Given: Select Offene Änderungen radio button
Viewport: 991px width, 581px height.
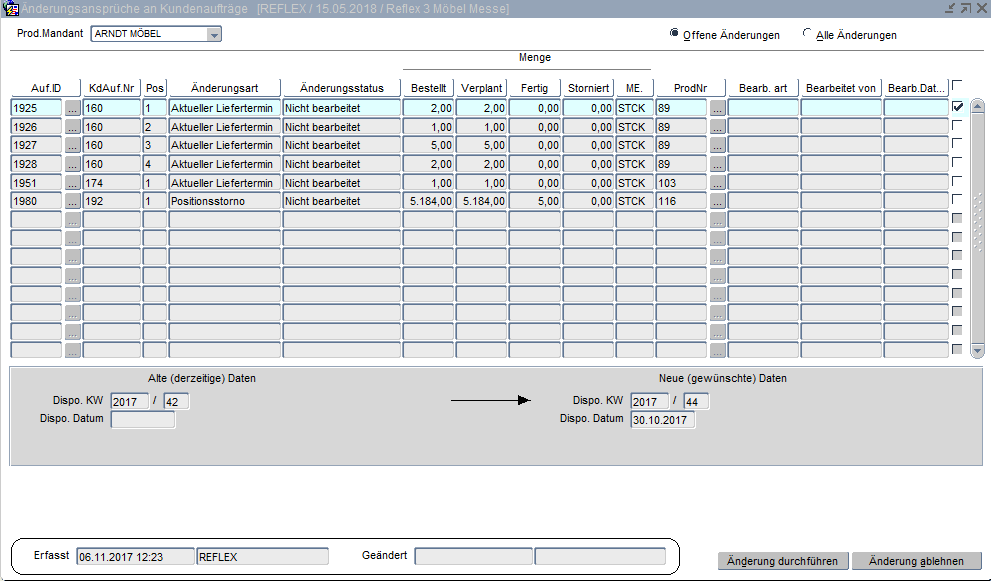Looking at the screenshot, I should pos(674,33).
